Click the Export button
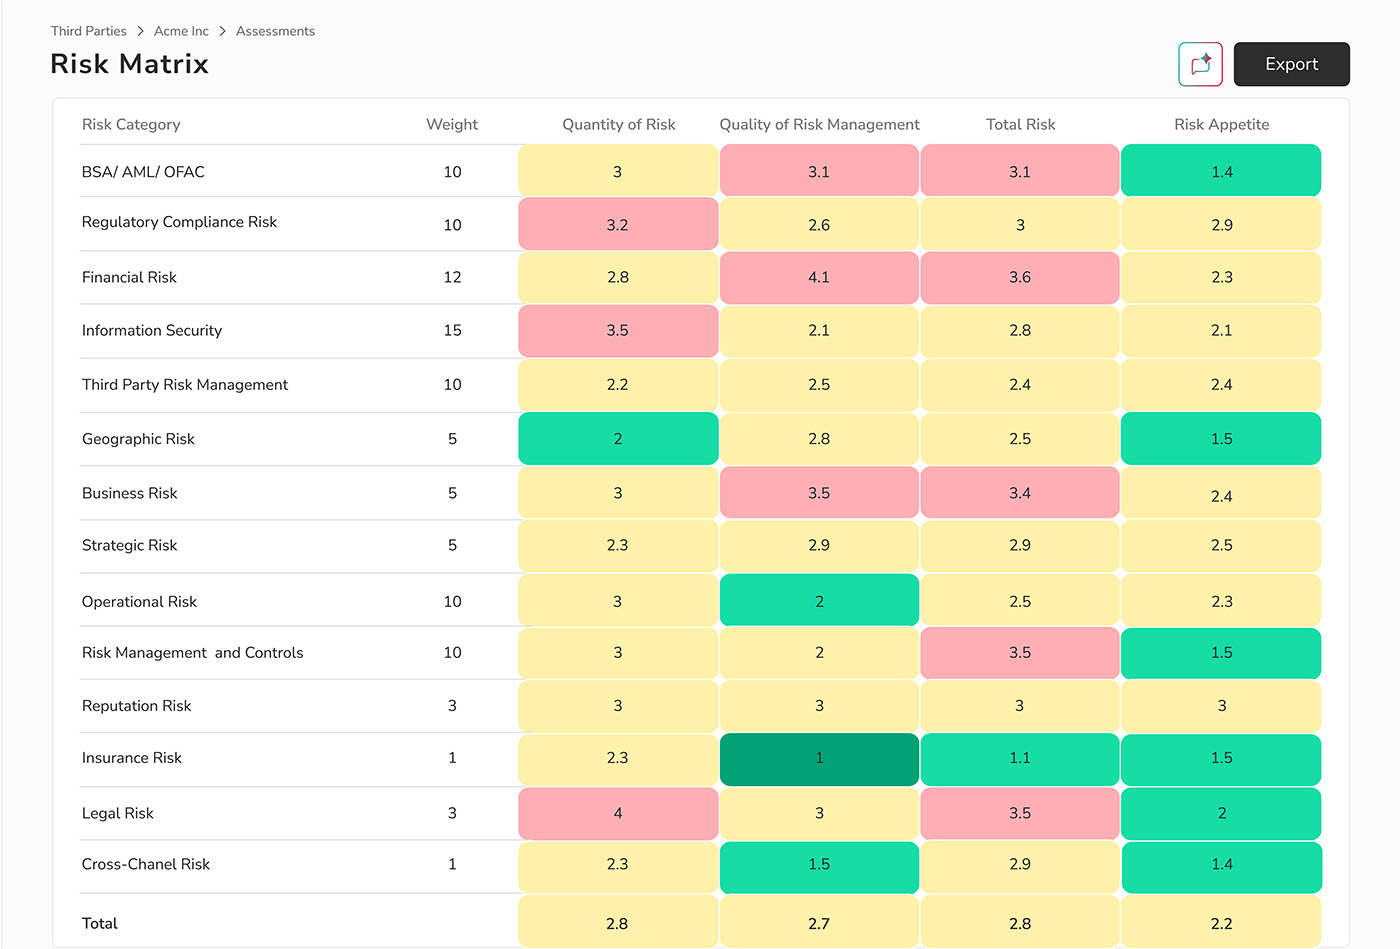Screen dimensions: 1400x949 click(1291, 63)
